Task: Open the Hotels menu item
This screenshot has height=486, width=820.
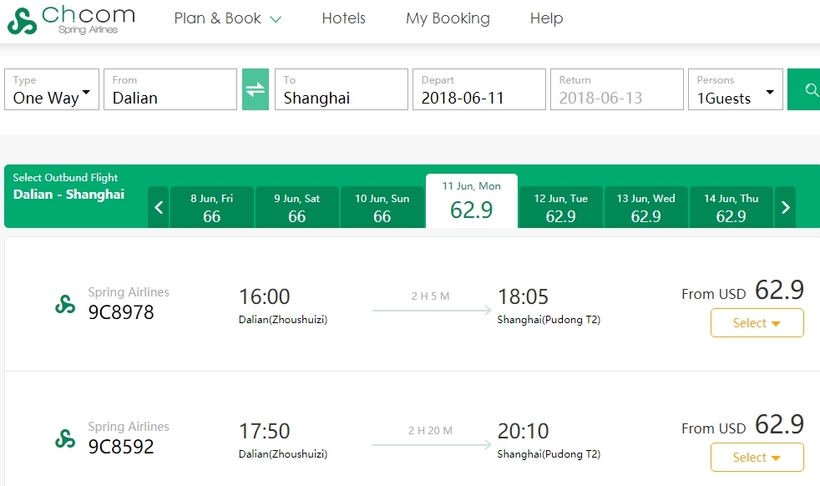Action: tap(344, 18)
